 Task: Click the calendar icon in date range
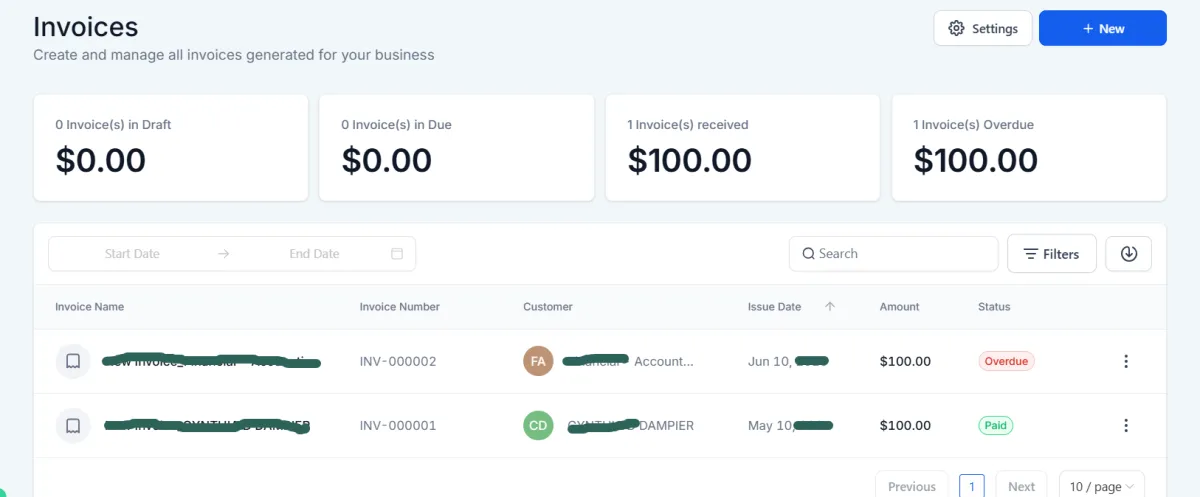click(397, 254)
